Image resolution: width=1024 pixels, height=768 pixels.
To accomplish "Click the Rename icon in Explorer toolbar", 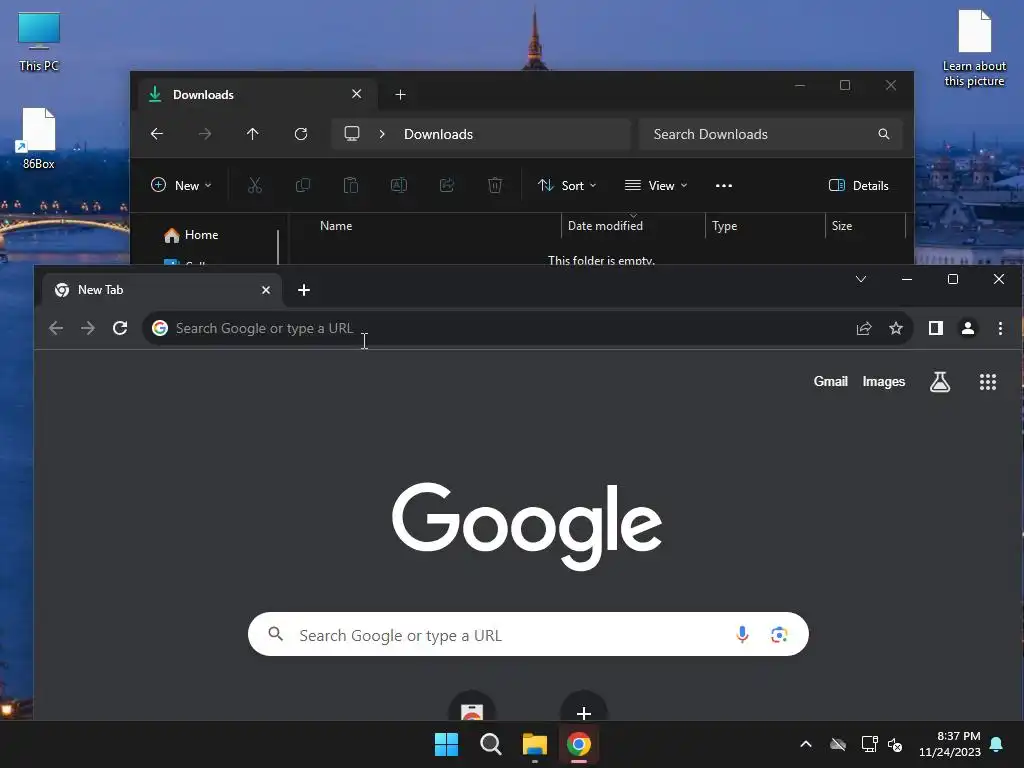I will [399, 185].
